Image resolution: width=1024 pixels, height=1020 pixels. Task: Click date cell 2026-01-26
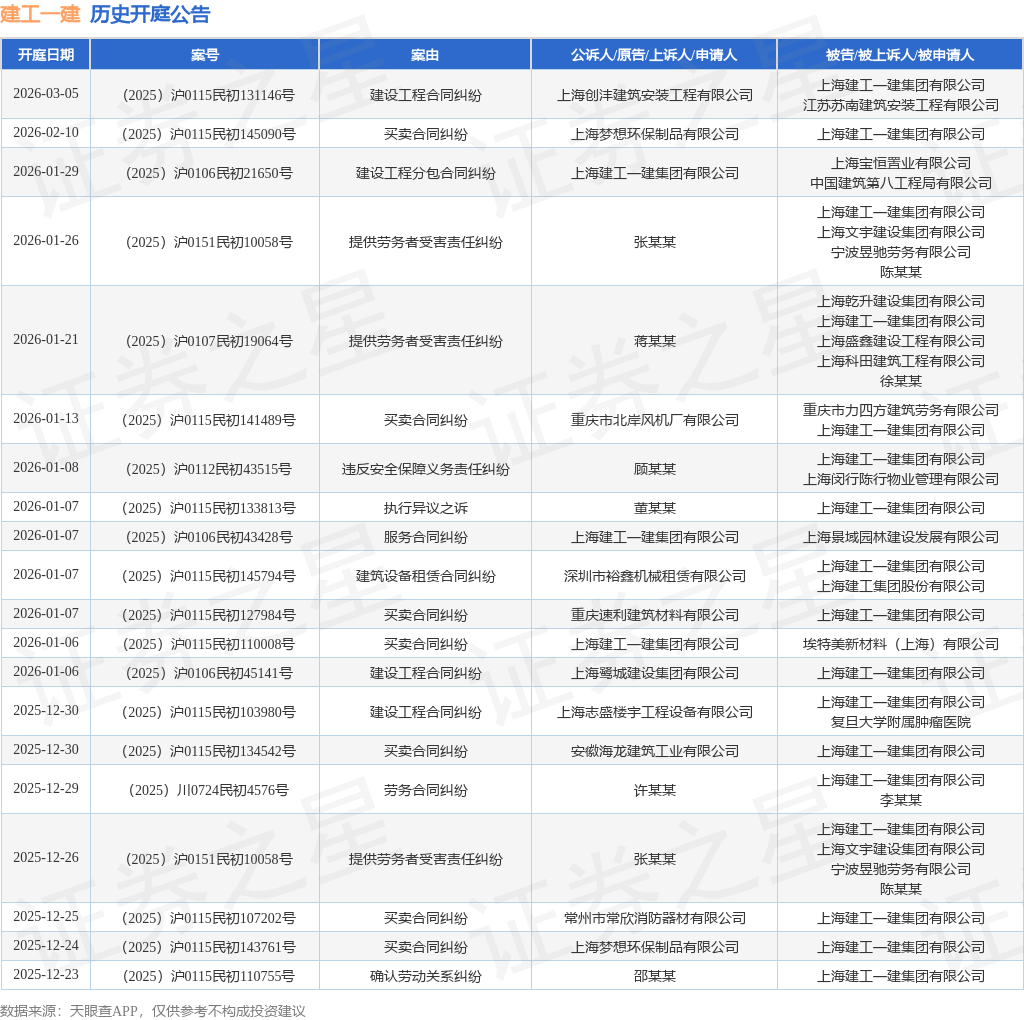click(x=46, y=240)
